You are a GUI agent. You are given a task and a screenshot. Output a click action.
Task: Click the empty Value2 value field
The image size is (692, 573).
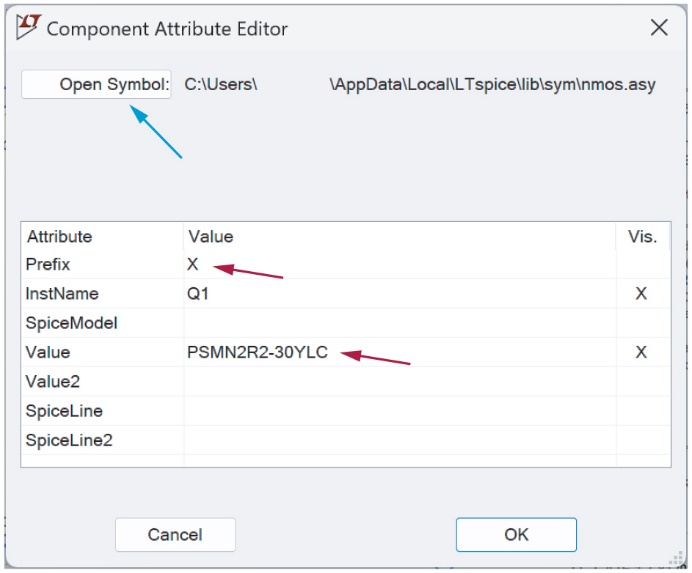[398, 381]
